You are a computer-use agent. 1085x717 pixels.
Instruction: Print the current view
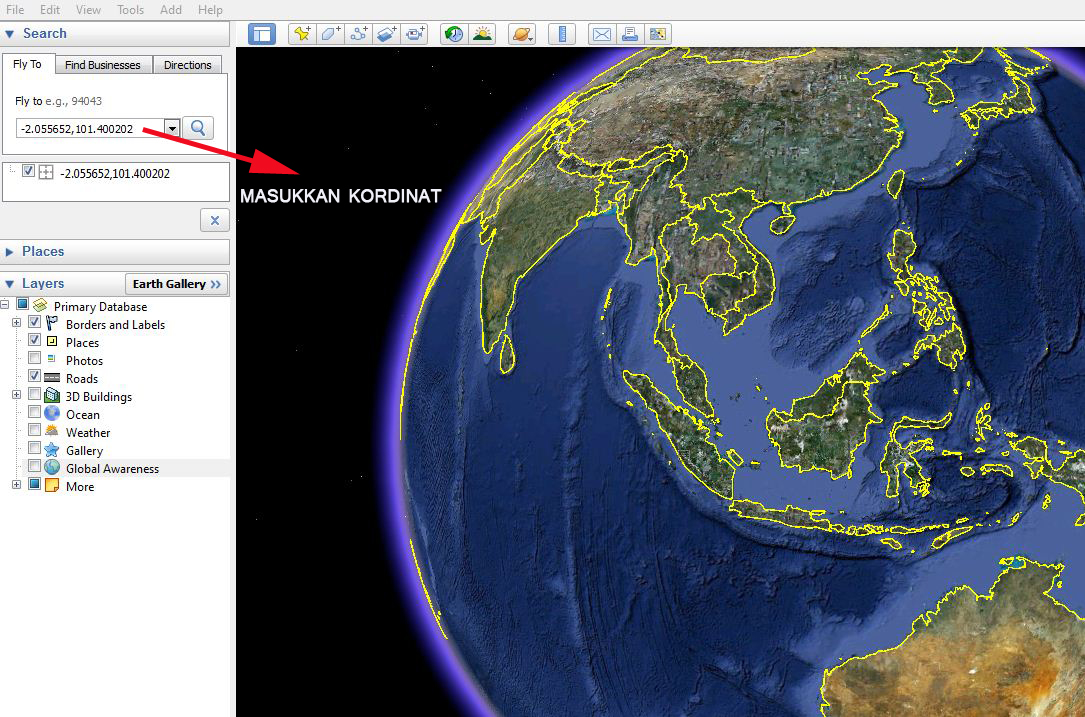tap(630, 34)
